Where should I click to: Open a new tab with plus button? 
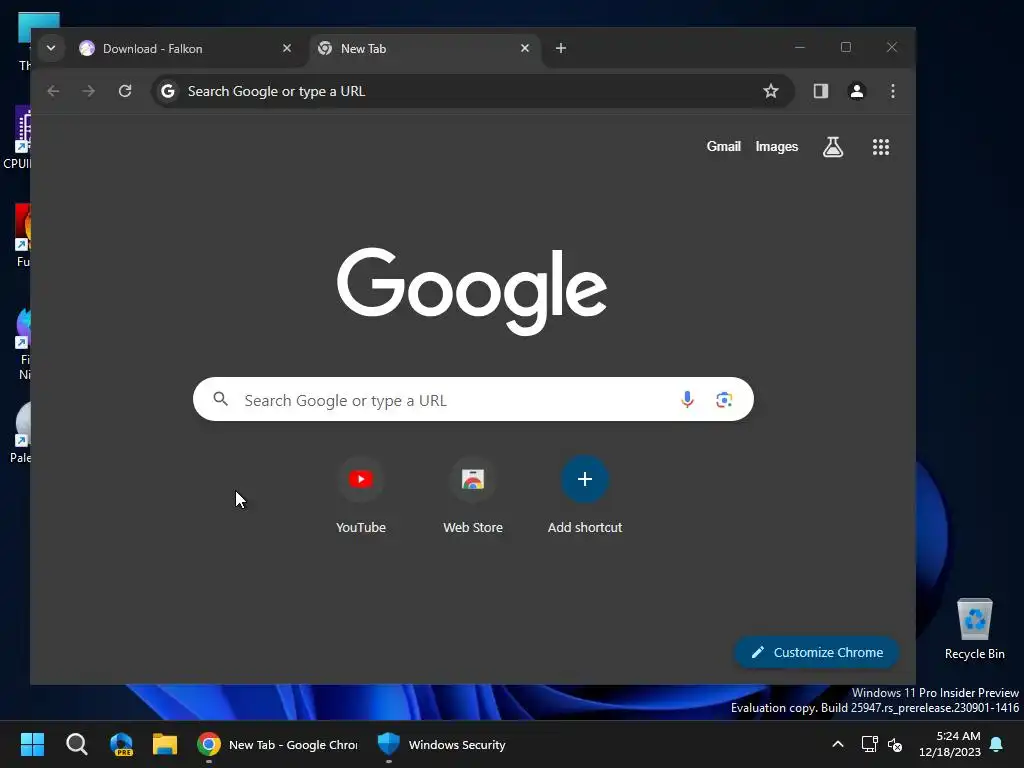560,48
